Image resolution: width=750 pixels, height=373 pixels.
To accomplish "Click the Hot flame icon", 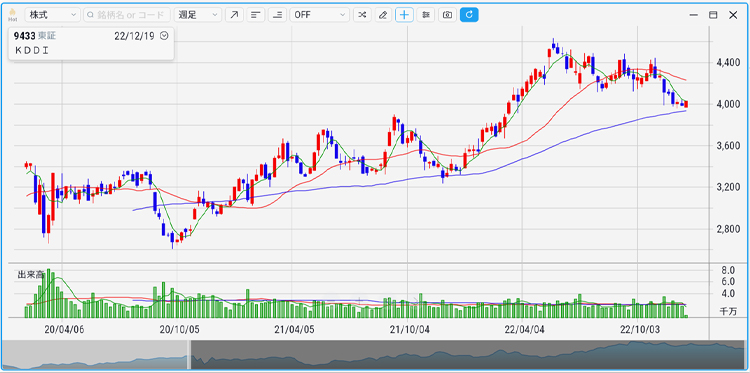I will 12,15.
